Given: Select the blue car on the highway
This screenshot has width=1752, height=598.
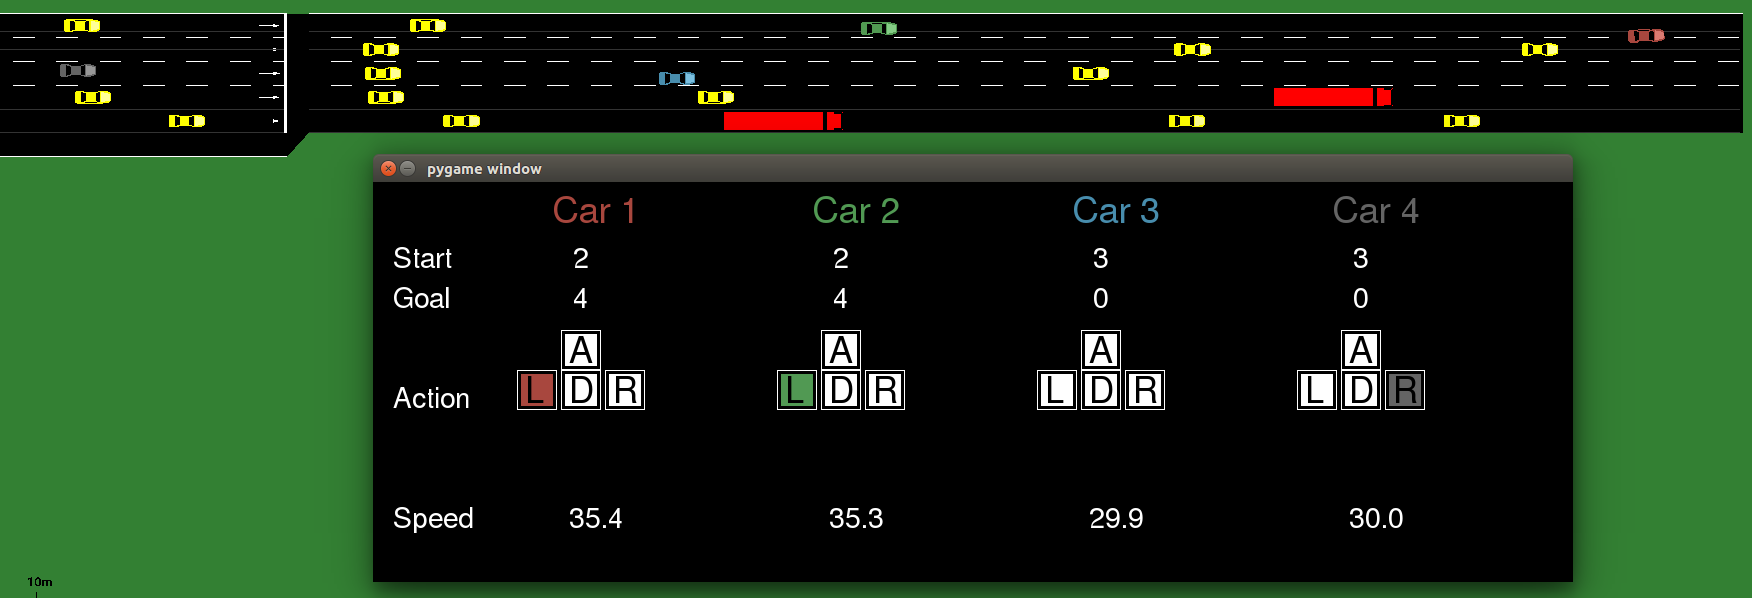Looking at the screenshot, I should [x=677, y=78].
